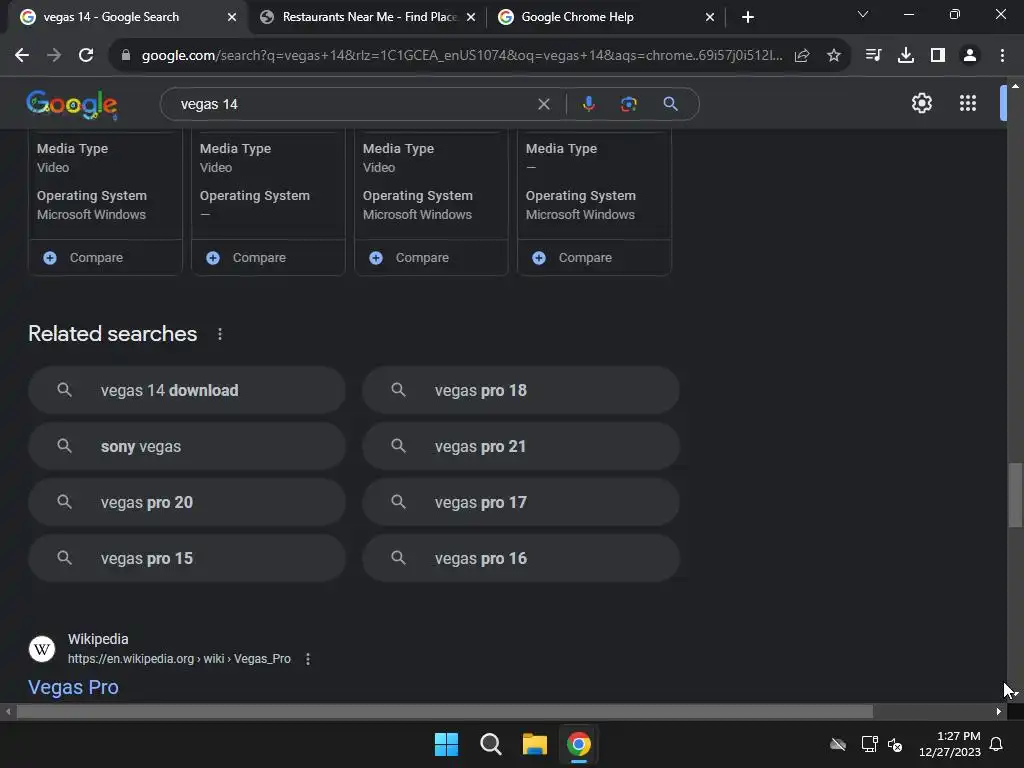
Task: Click the OneDrive tray icon
Action: click(x=838, y=744)
